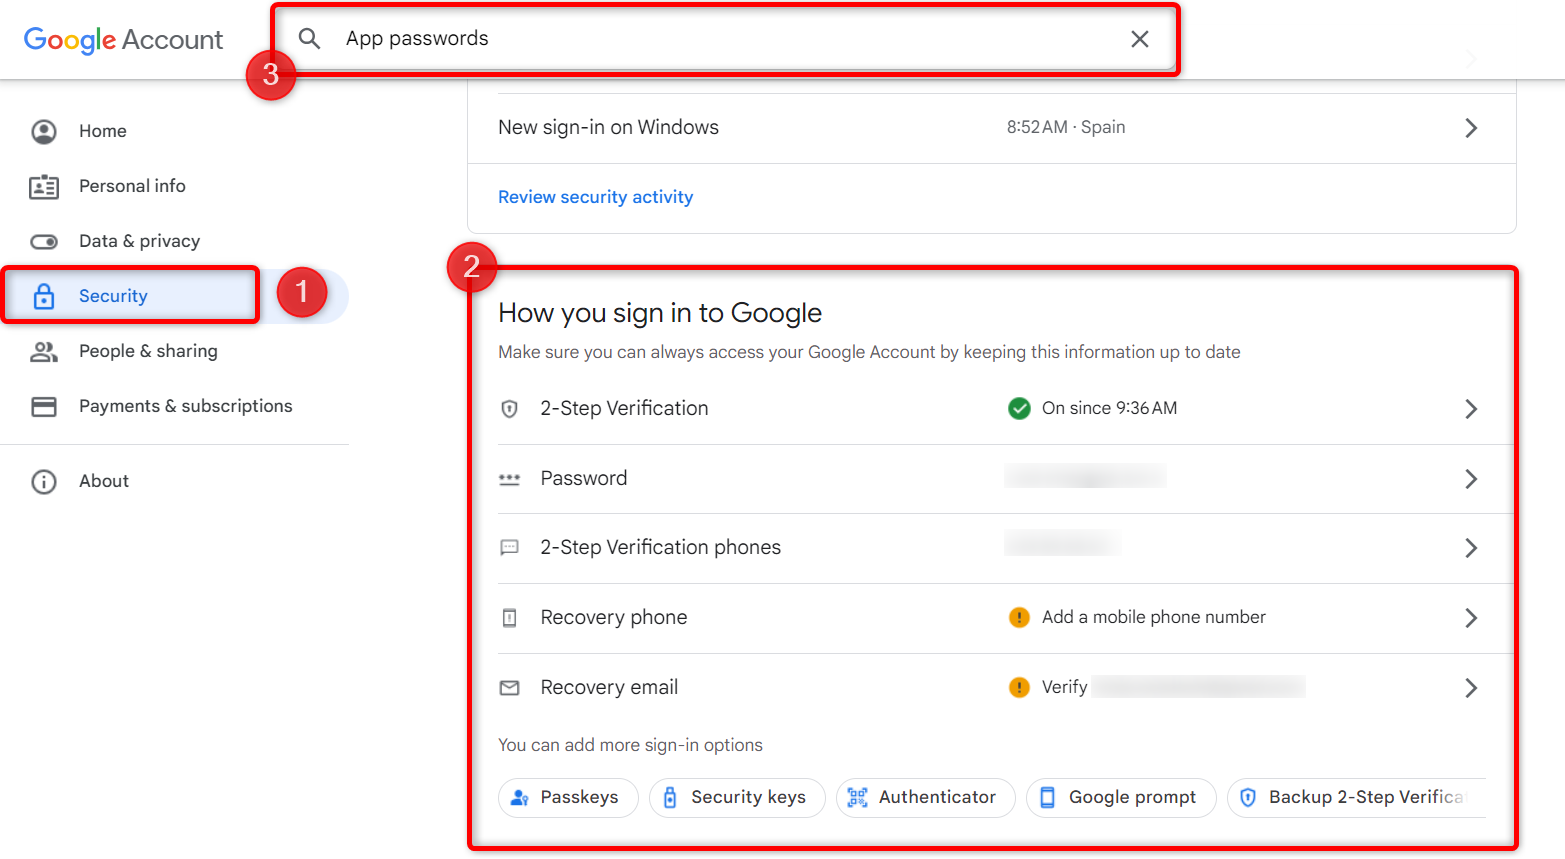Click the search magnifier icon
This screenshot has height=859, width=1565.
click(x=310, y=39)
